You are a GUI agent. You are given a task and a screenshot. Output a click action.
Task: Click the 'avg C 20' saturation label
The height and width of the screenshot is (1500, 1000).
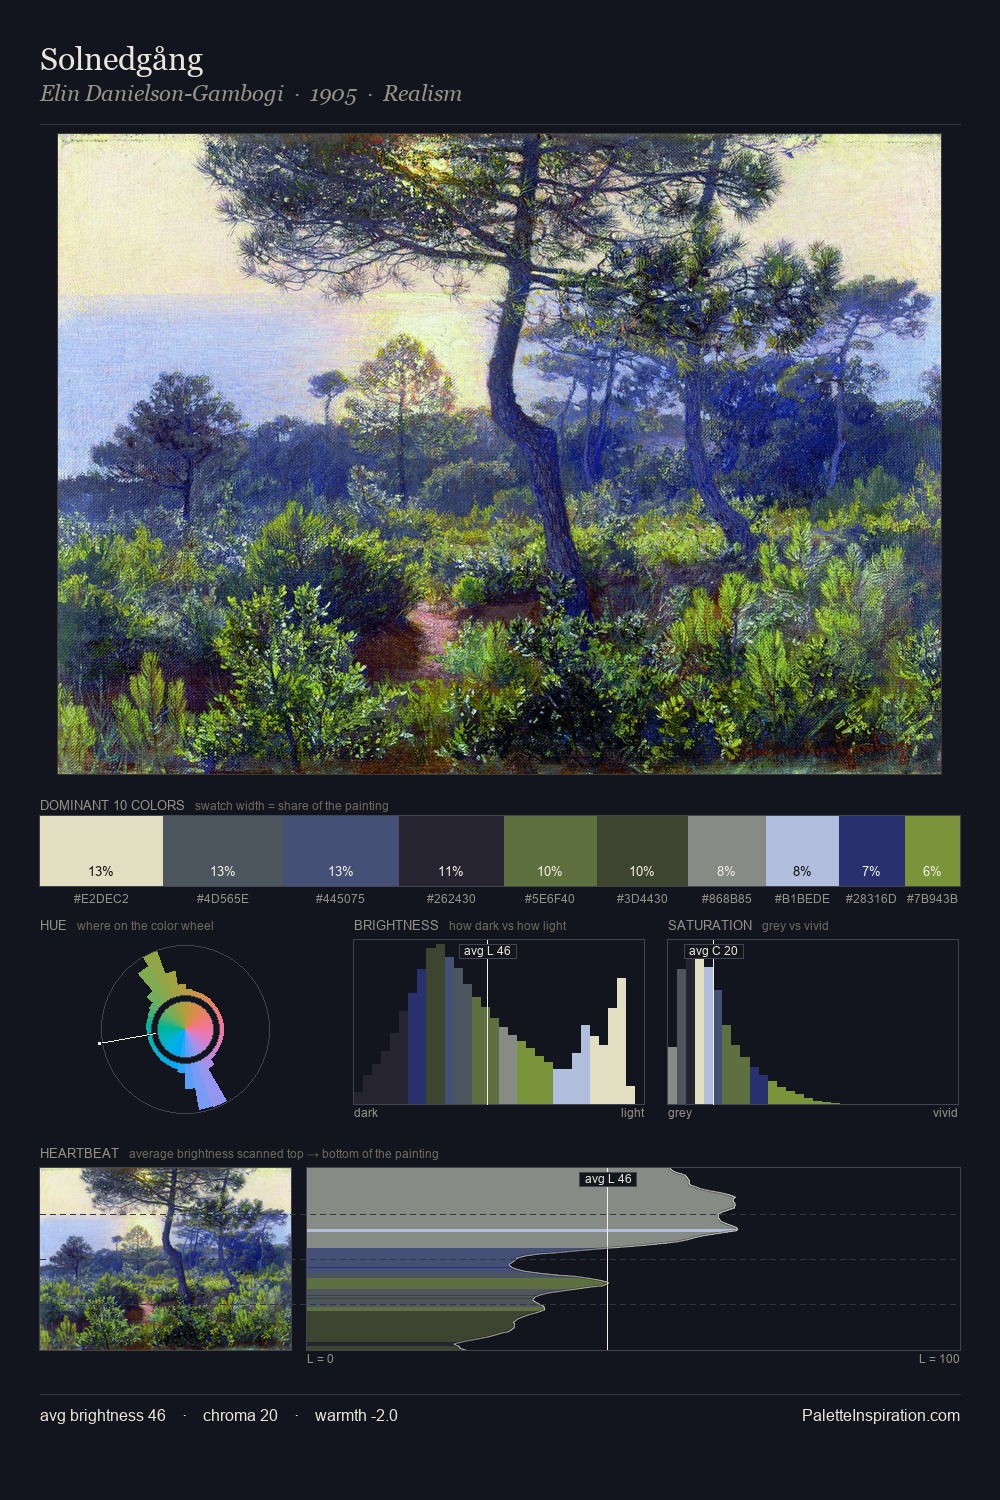(x=713, y=951)
